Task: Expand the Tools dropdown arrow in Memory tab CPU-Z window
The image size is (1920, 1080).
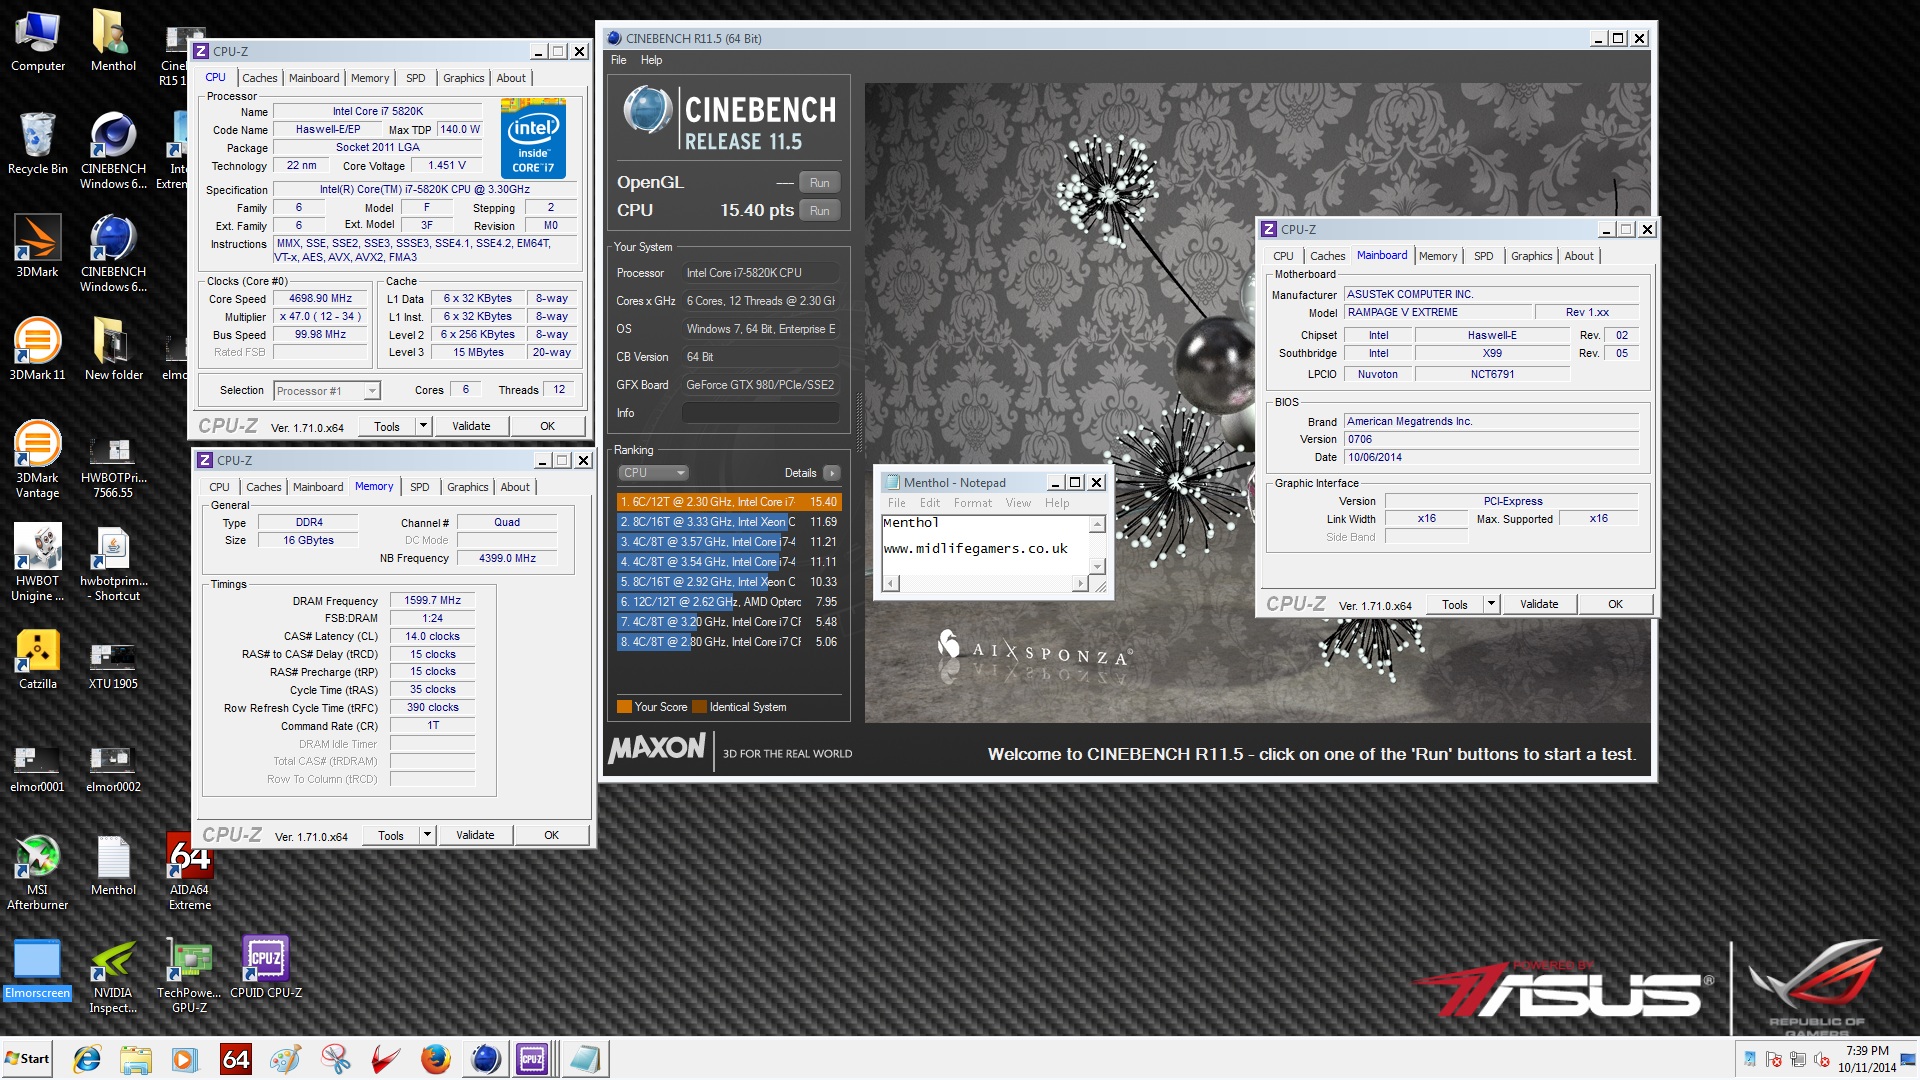Action: pyautogui.click(x=428, y=835)
